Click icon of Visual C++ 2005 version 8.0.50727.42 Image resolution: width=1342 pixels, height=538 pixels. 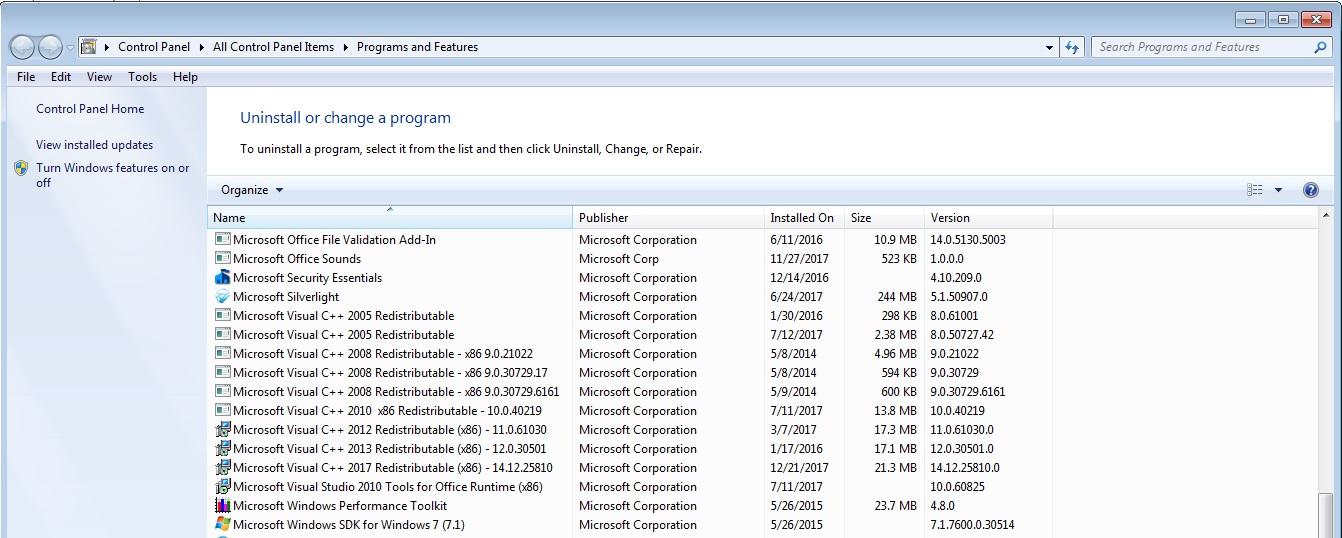[223, 335]
